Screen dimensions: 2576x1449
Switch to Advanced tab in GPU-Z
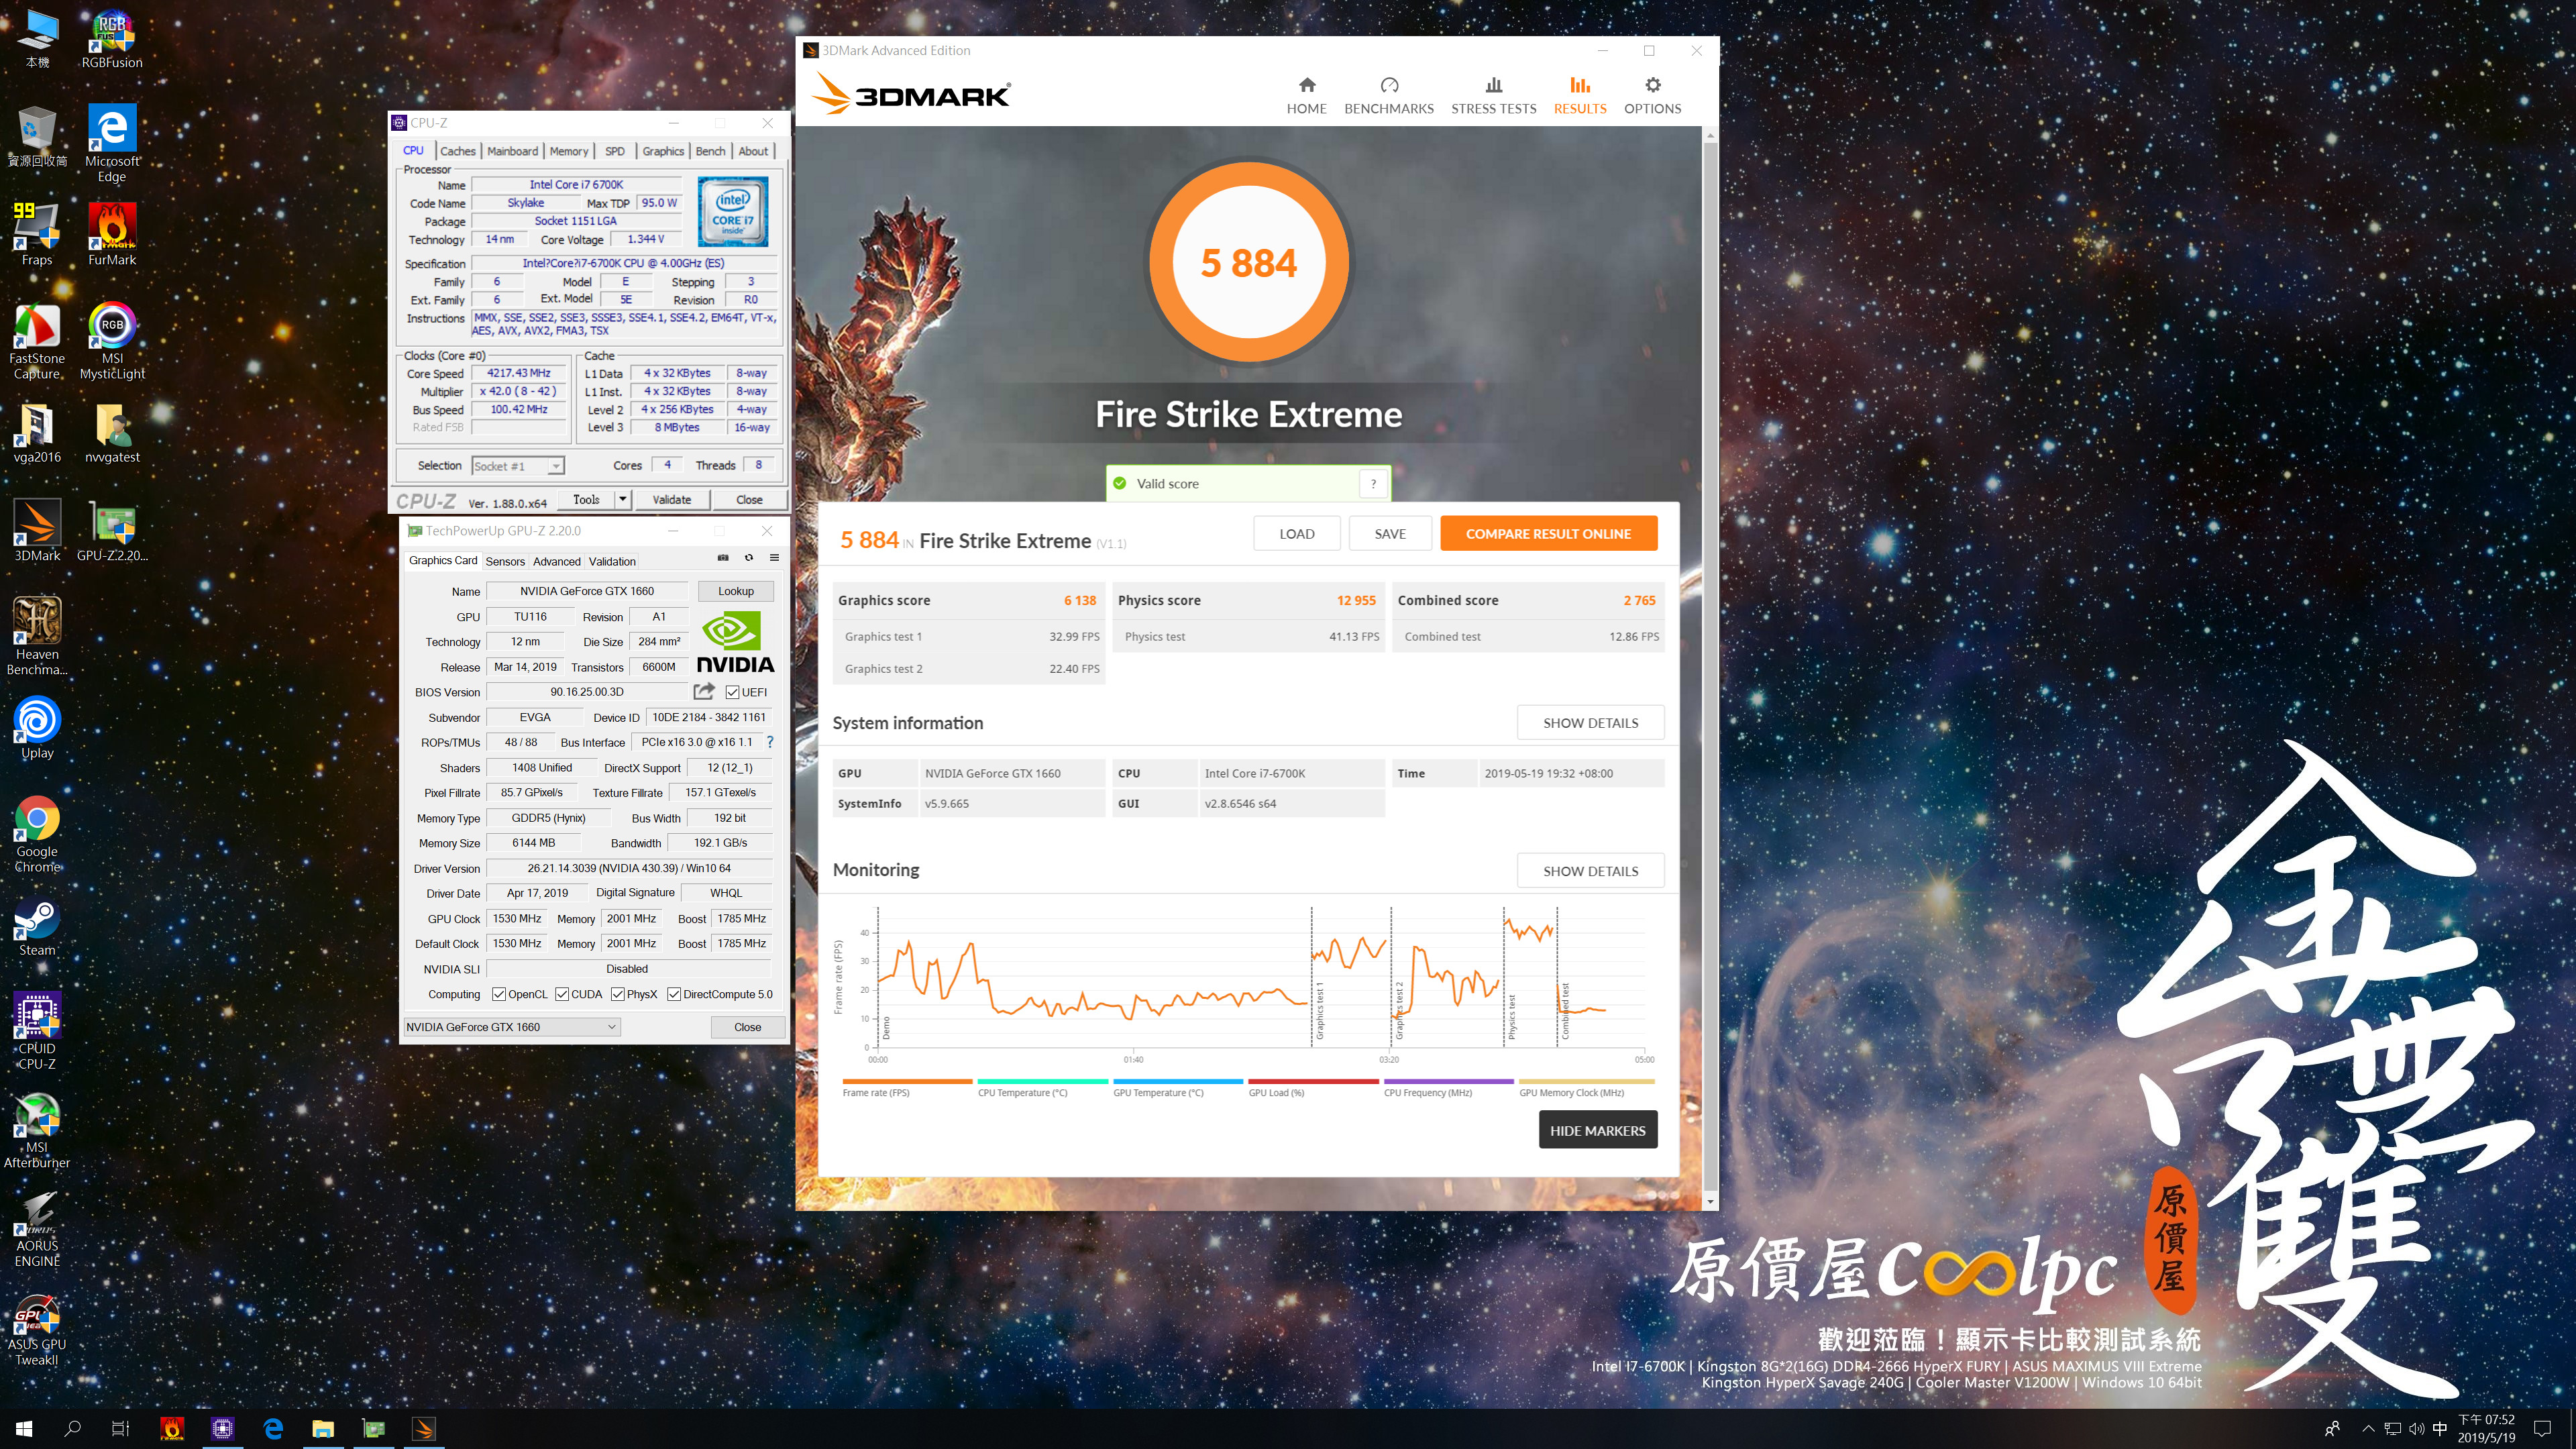tap(556, 561)
